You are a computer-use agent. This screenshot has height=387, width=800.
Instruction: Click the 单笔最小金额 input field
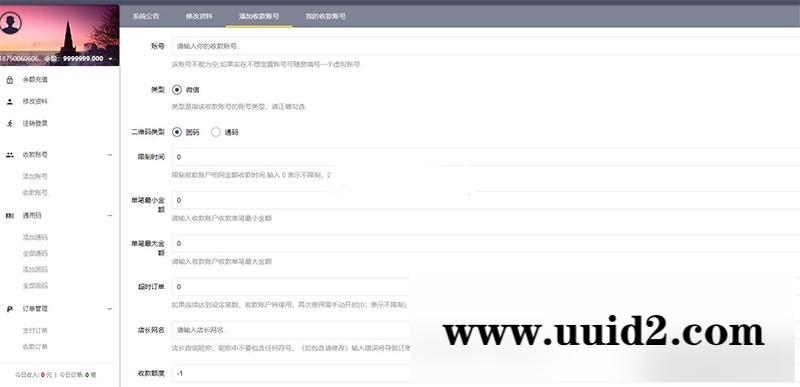(485, 200)
